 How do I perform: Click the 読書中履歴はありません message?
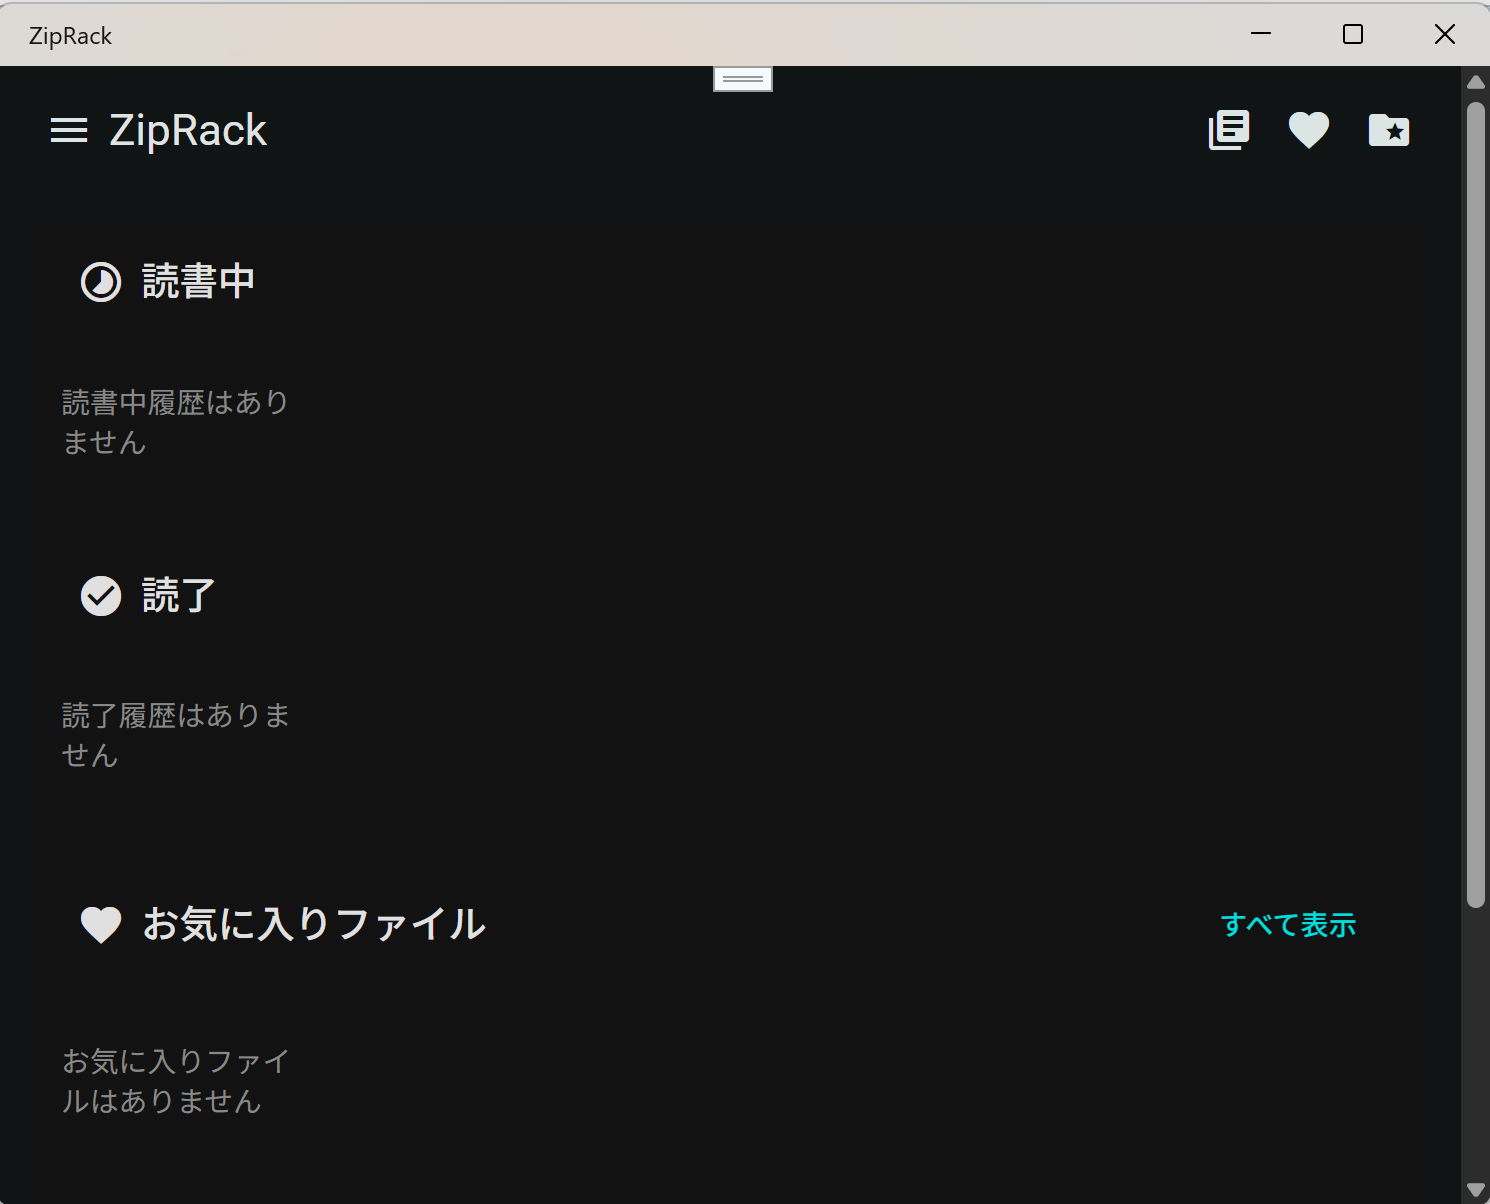[x=175, y=421]
